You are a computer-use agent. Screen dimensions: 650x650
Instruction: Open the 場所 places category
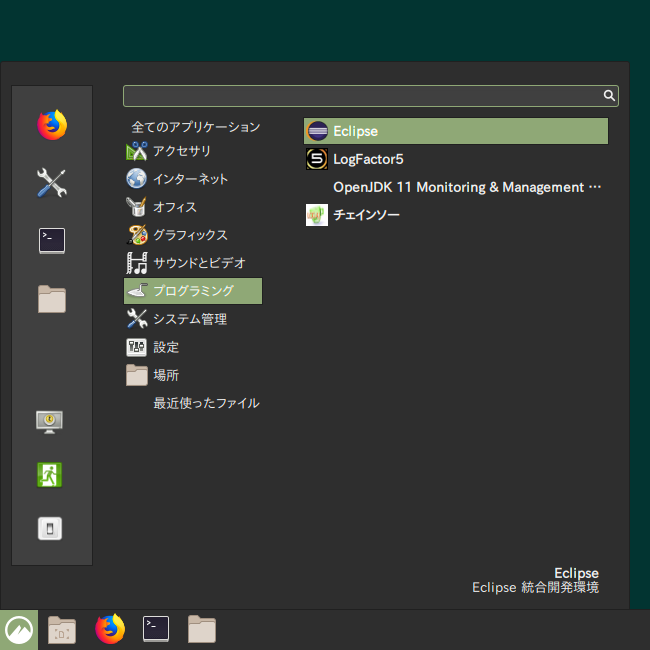[193, 375]
